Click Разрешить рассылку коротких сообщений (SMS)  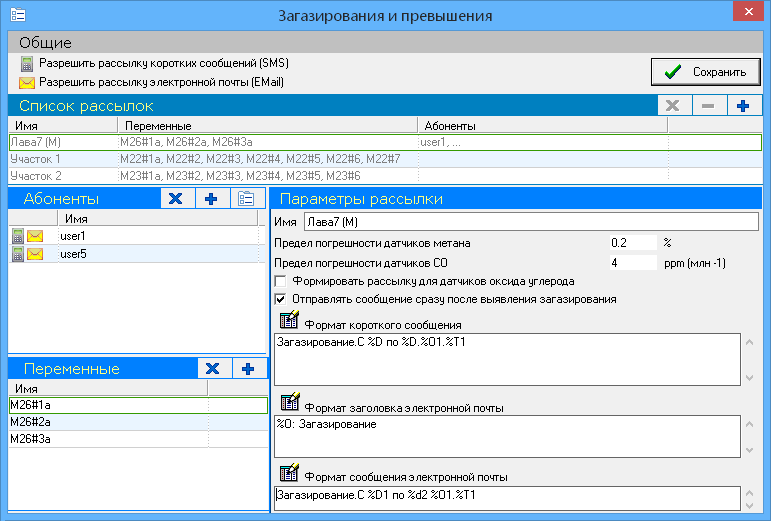coord(164,63)
